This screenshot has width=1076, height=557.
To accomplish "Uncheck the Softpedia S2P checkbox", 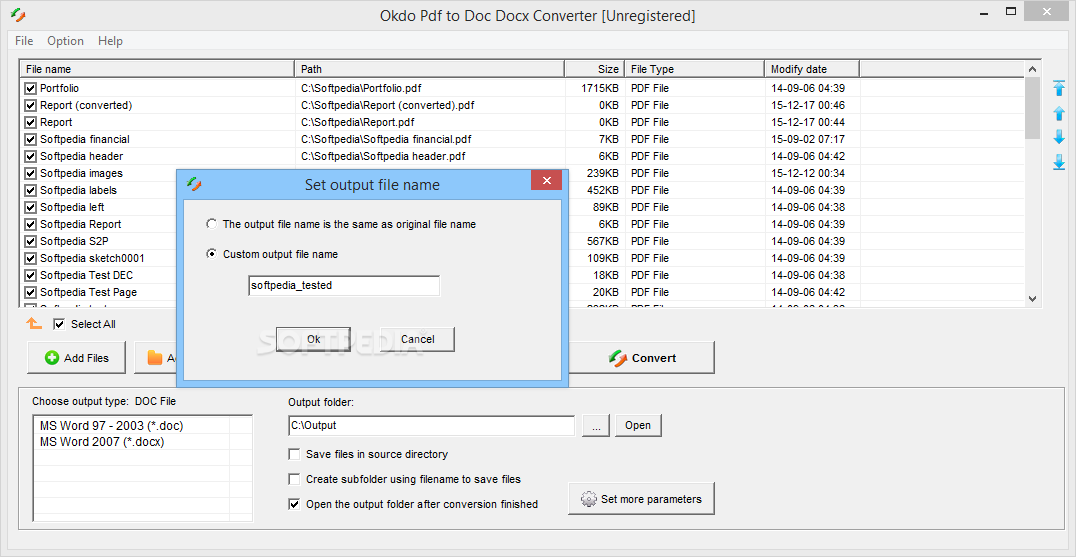I will click(x=30, y=241).
